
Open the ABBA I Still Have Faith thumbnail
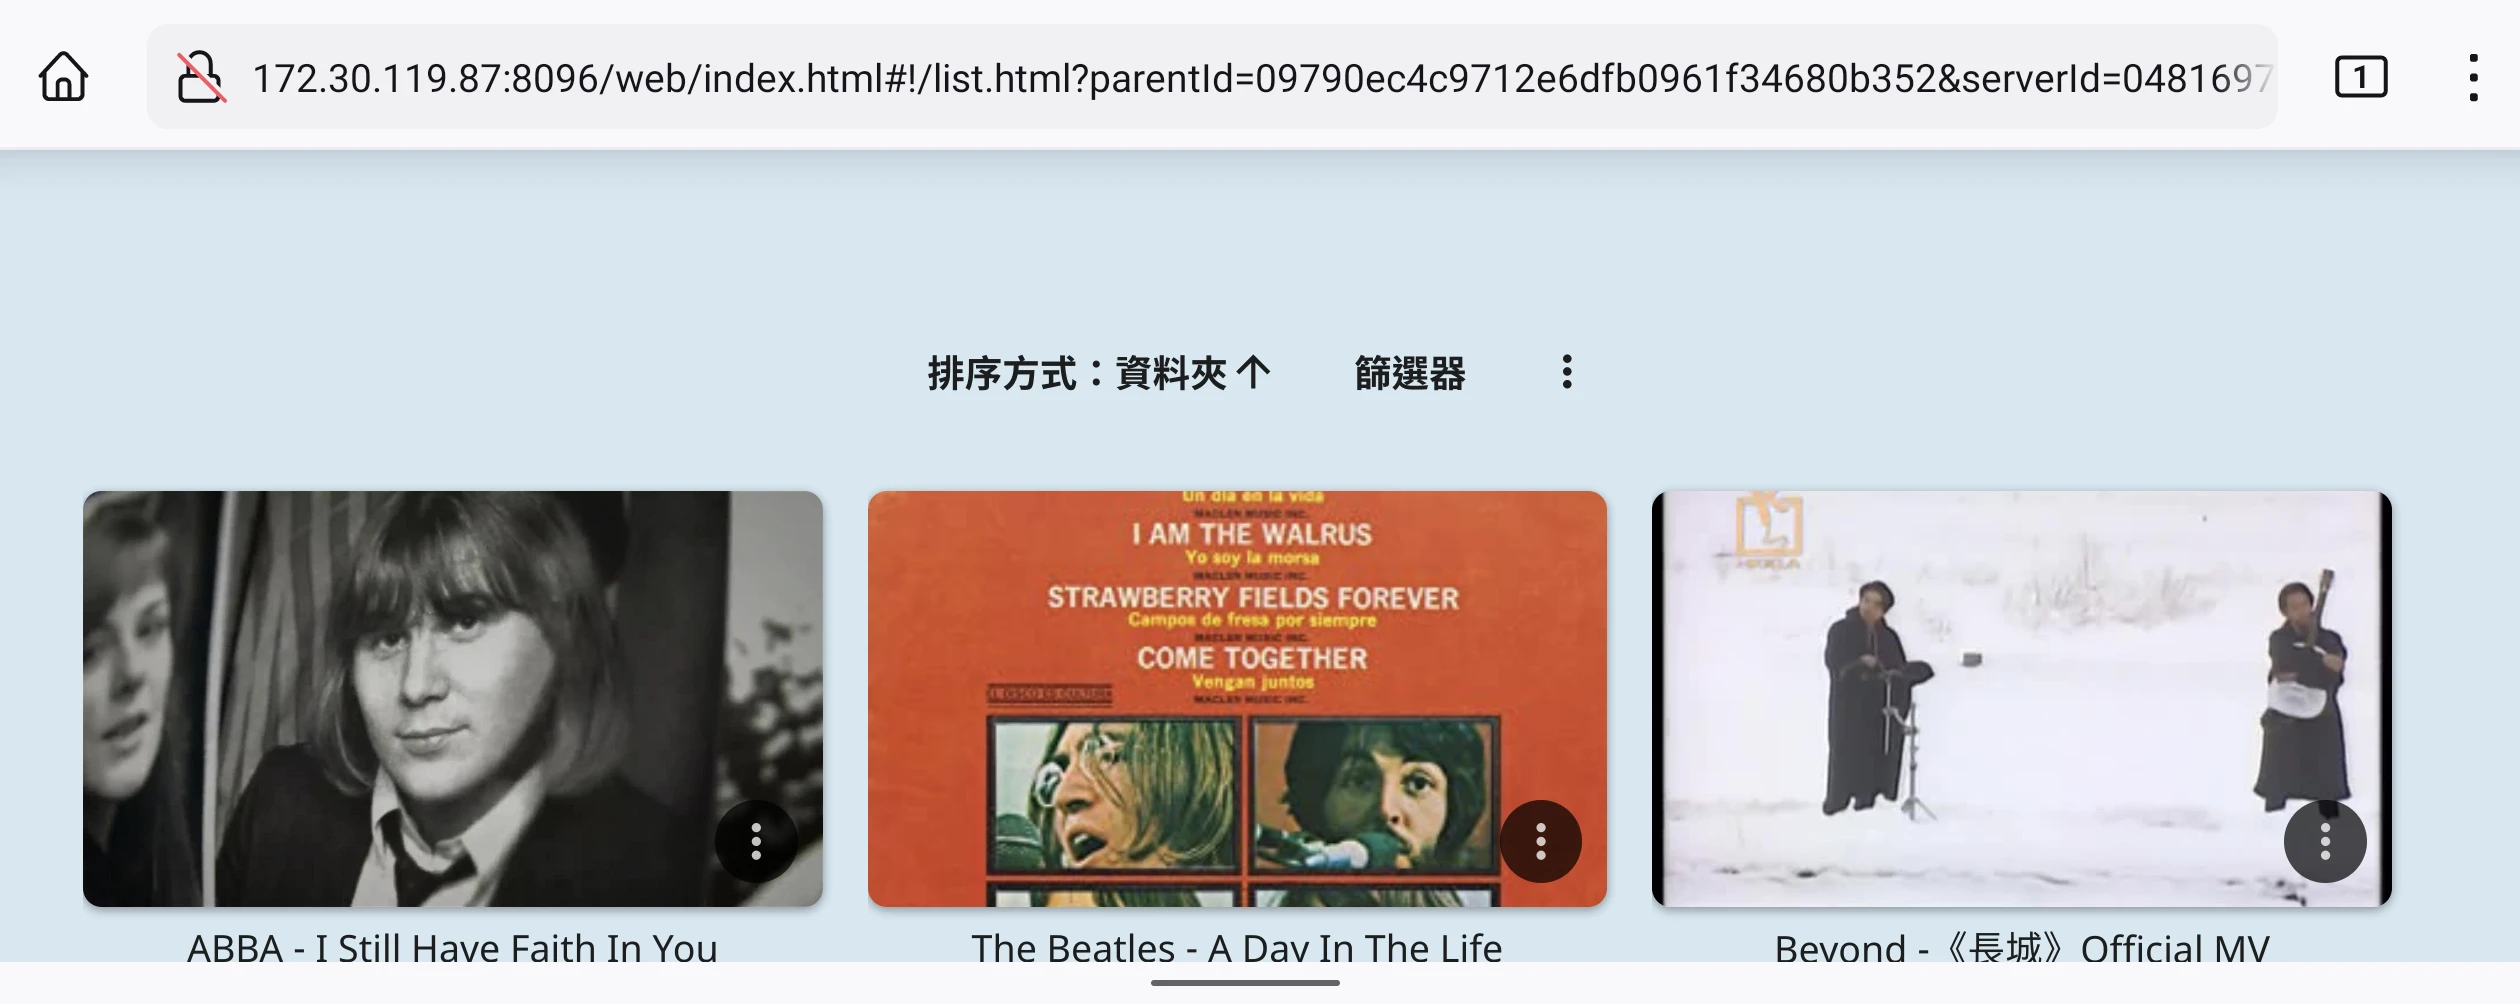coord(453,699)
